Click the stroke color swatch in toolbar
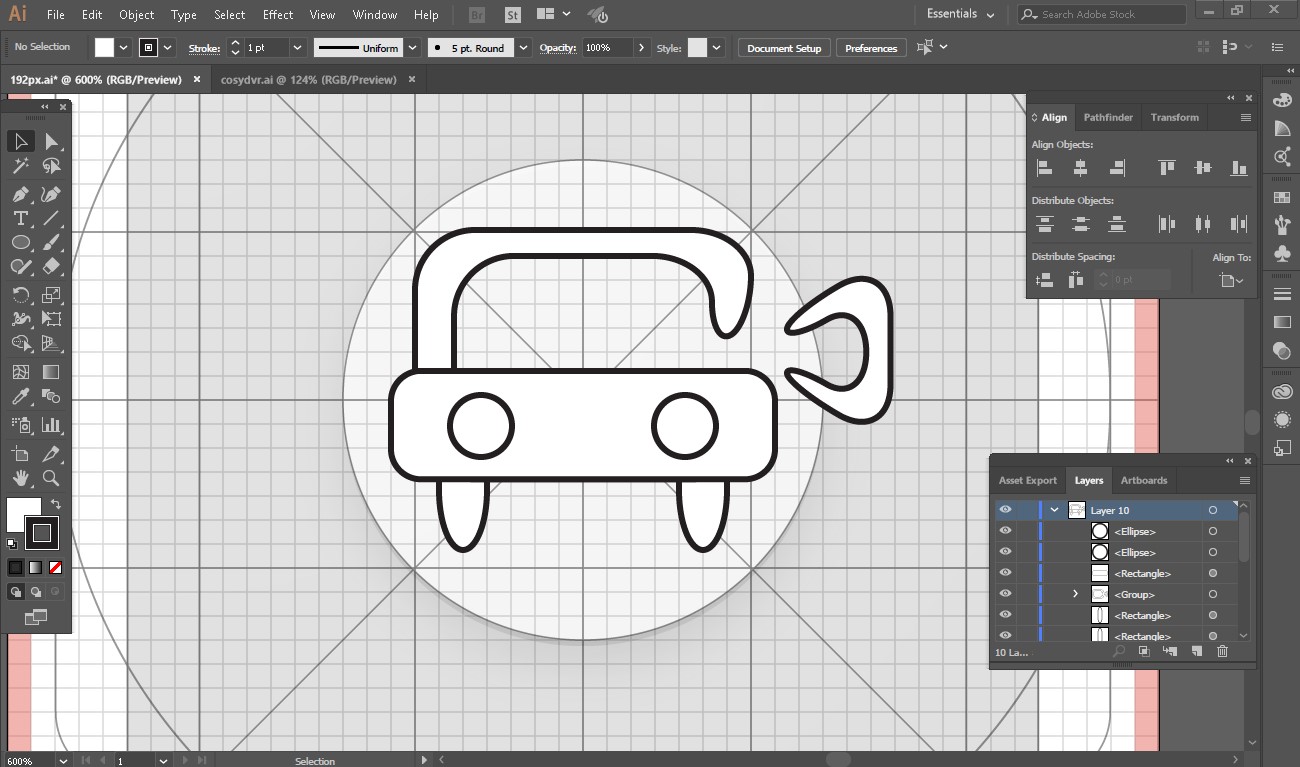This screenshot has width=1300, height=767. click(x=42, y=533)
